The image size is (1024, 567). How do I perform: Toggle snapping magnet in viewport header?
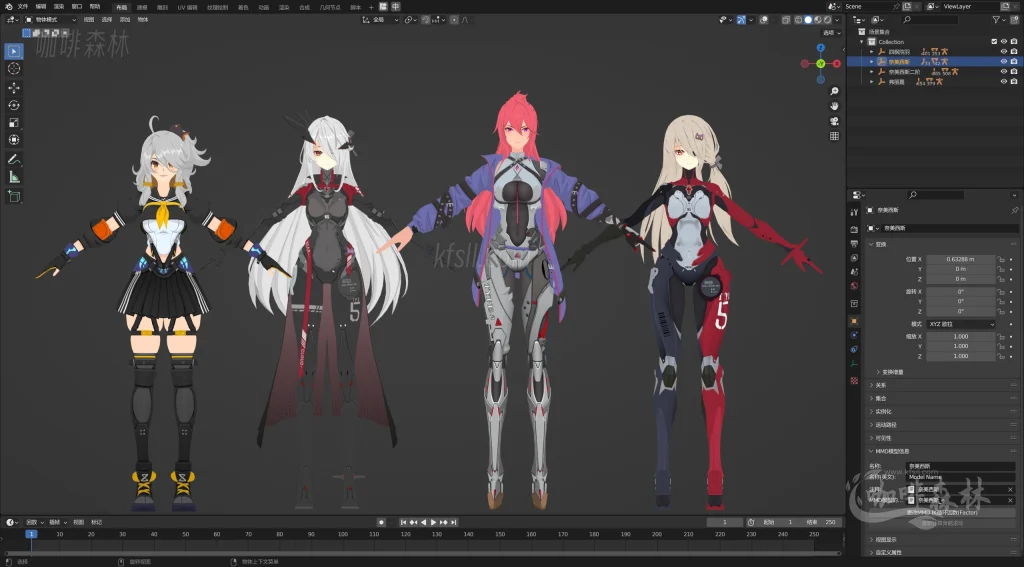coord(426,20)
